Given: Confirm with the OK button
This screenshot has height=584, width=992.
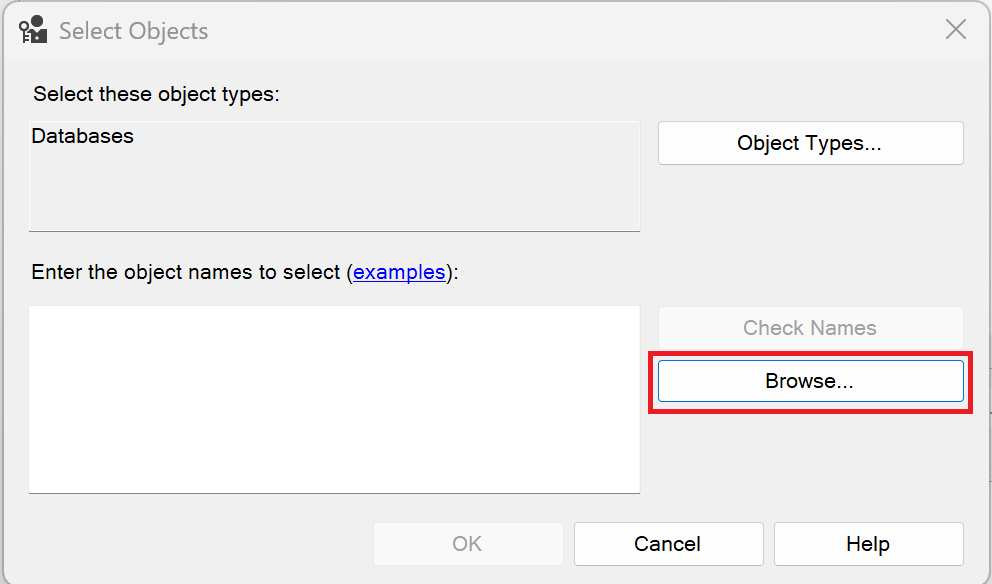Looking at the screenshot, I should coord(467,544).
